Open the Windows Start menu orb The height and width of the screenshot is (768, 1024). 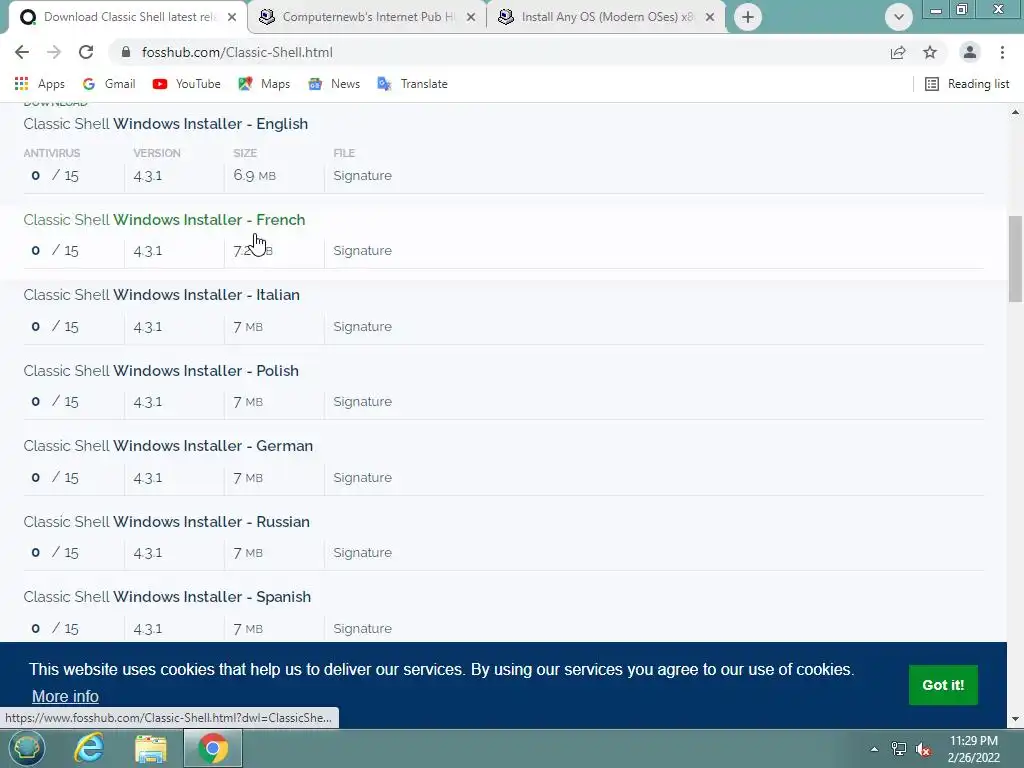click(26, 748)
